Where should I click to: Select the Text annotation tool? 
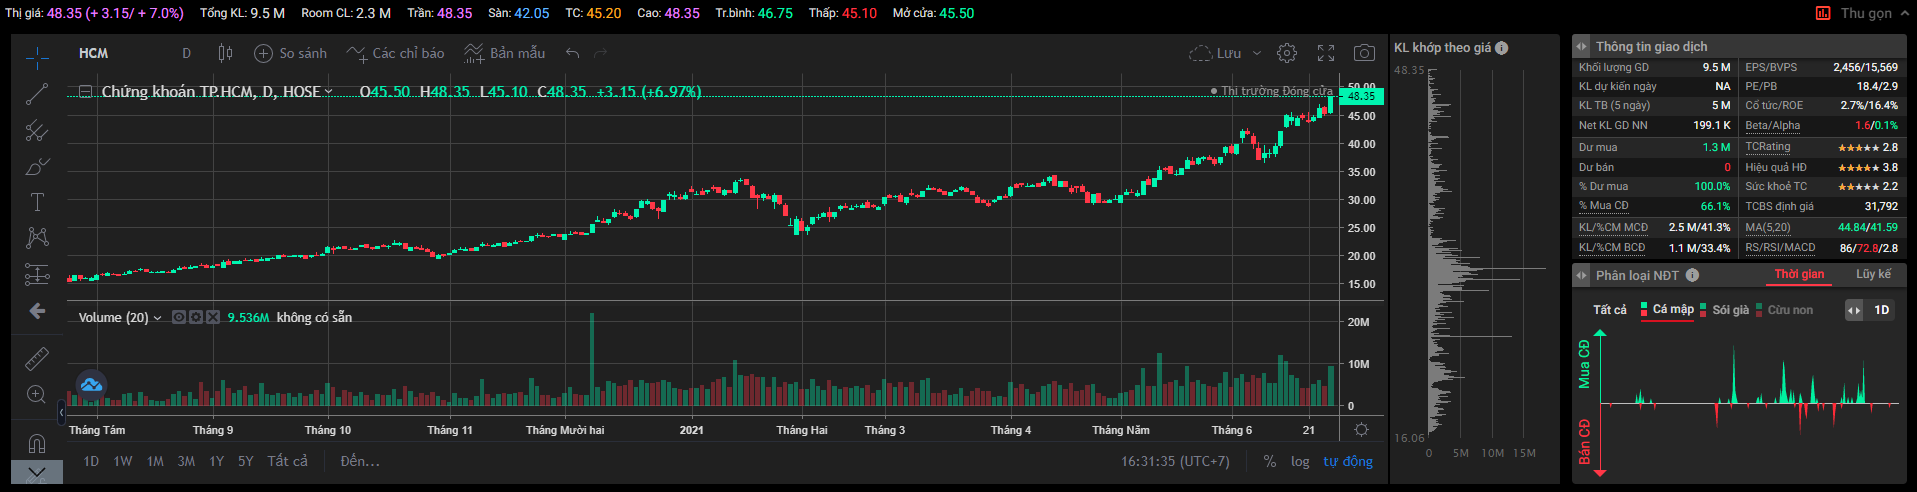tap(37, 202)
